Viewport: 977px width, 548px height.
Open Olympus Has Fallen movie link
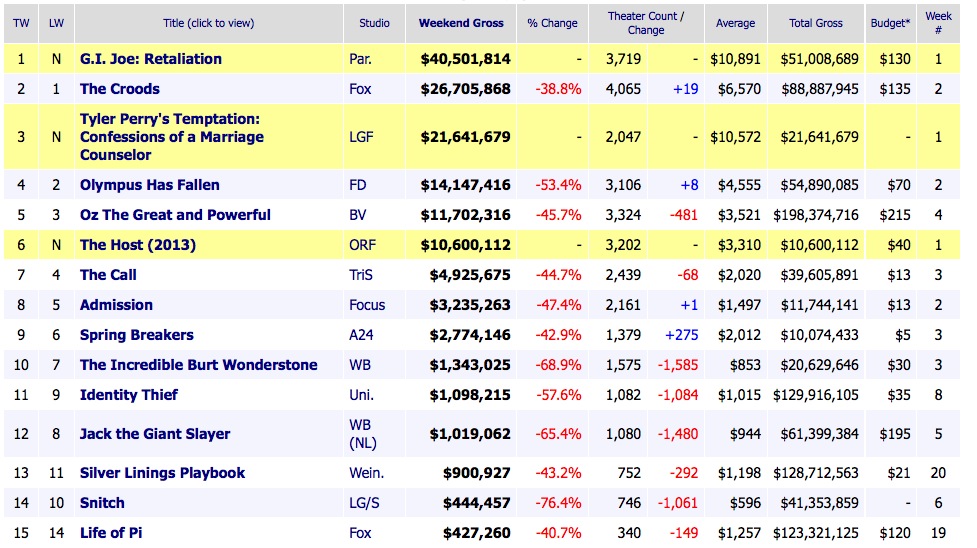point(150,185)
